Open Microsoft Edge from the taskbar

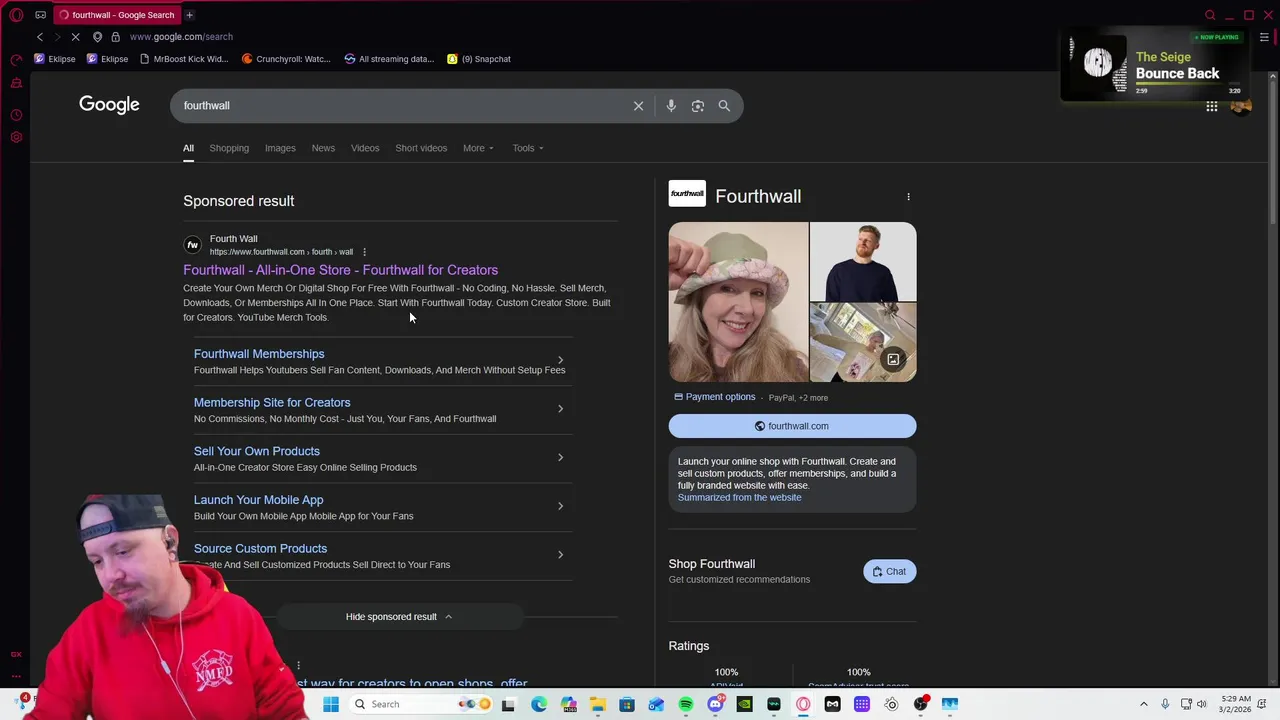539,704
